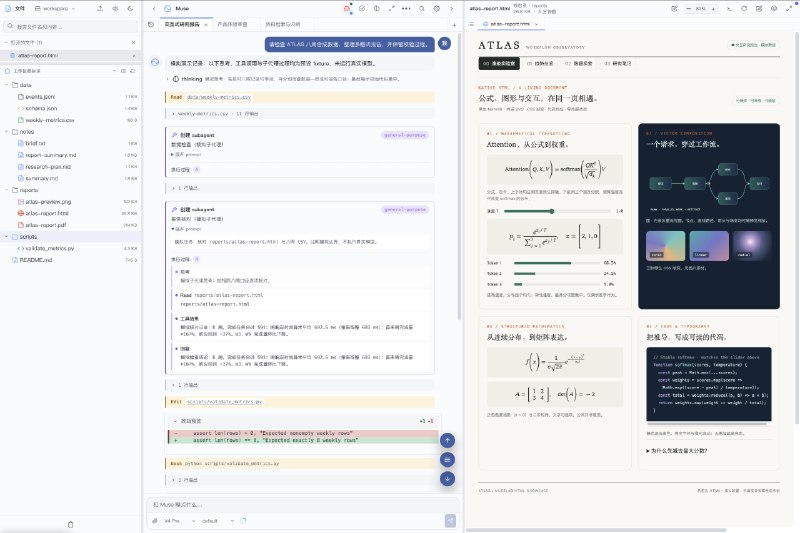Click the refresh icon in preview toolbar
This screenshot has height=533, width=800.
click(x=744, y=9)
